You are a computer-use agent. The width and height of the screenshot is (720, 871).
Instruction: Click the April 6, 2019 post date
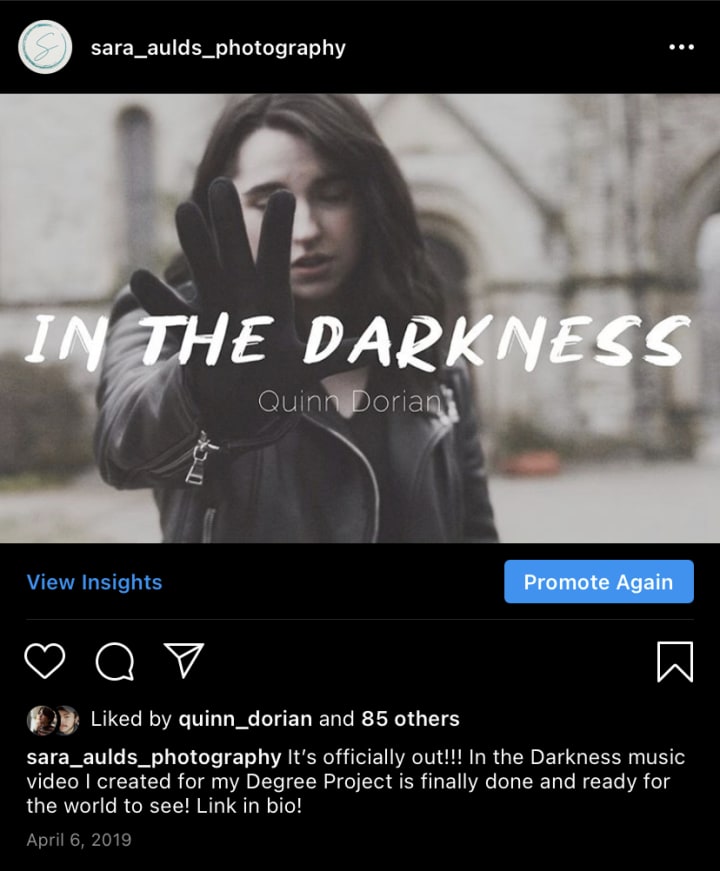click(x=79, y=839)
